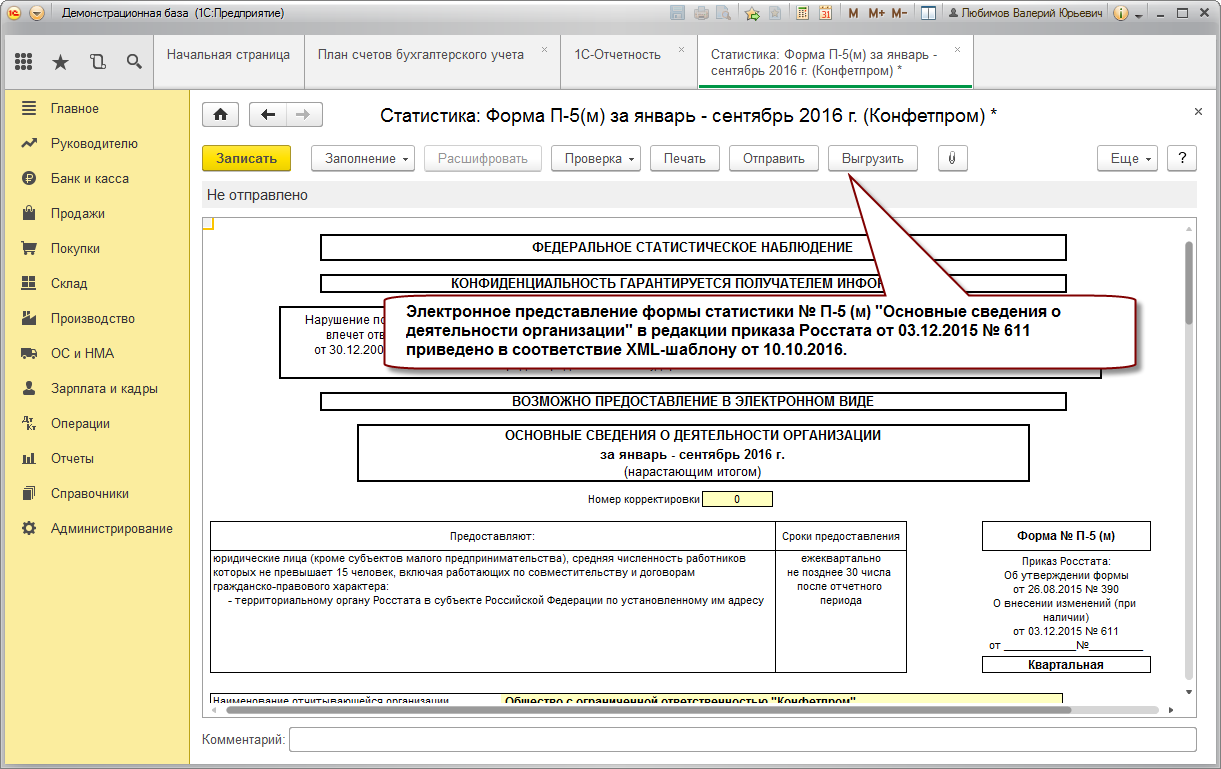Click the Номер корректировки field
The image size is (1221, 769).
pyautogui.click(x=737, y=499)
